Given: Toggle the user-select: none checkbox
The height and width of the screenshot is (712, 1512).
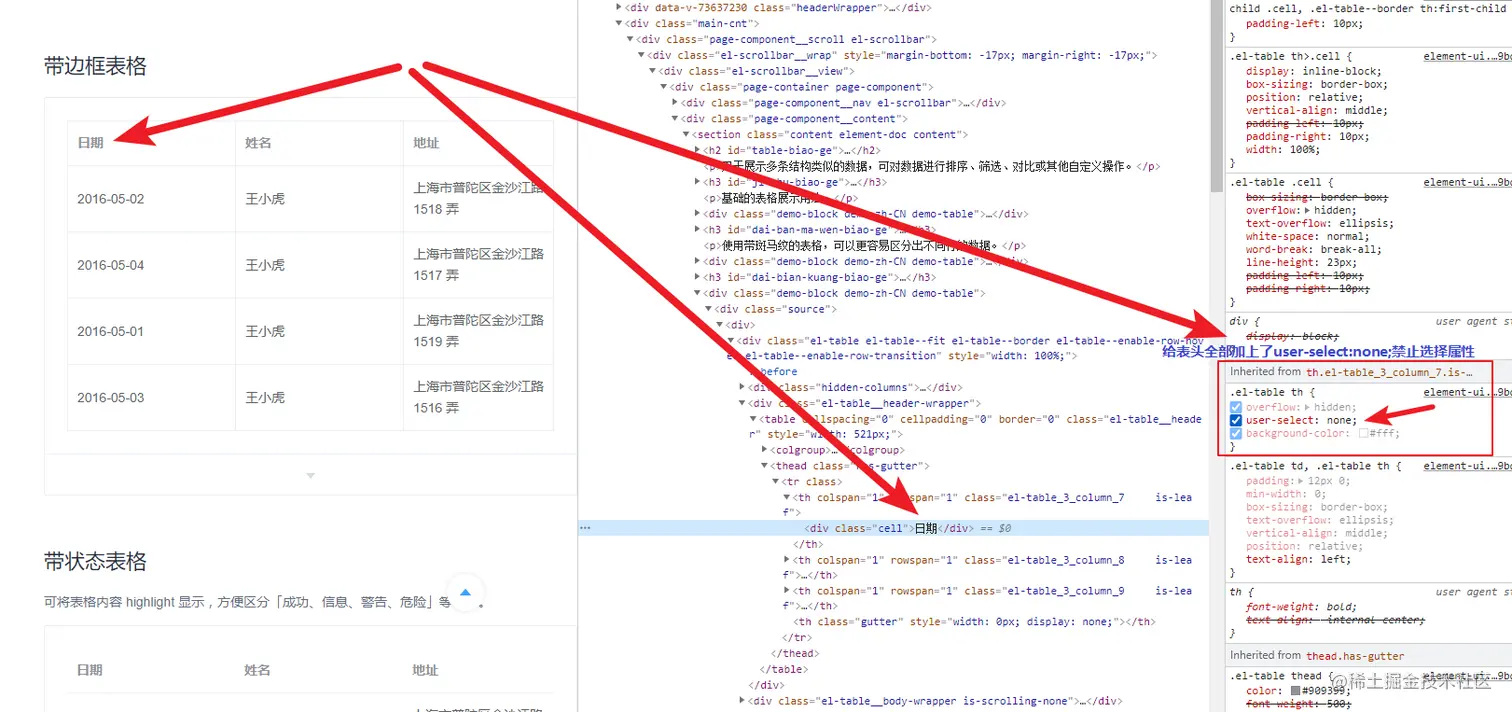Looking at the screenshot, I should tap(1237, 421).
